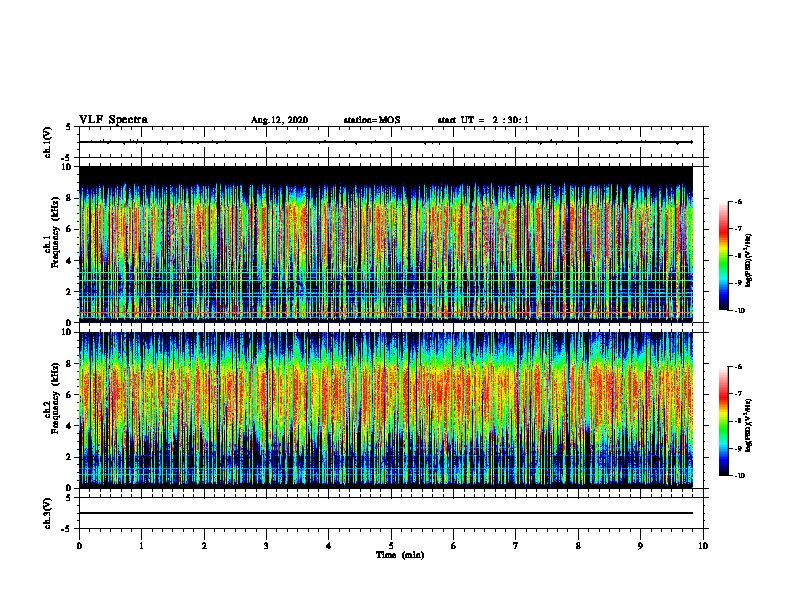Click time axis tick label "2"
This screenshot has width=792, height=612.
click(x=204, y=546)
